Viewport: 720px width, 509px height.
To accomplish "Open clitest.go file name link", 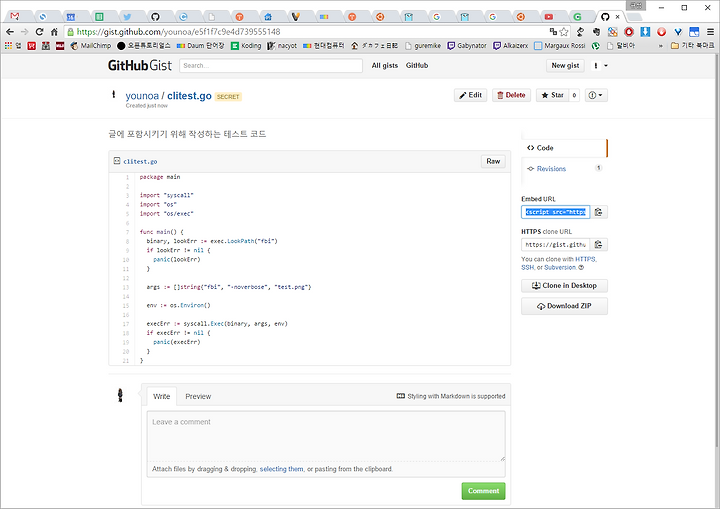I will click(x=140, y=162).
